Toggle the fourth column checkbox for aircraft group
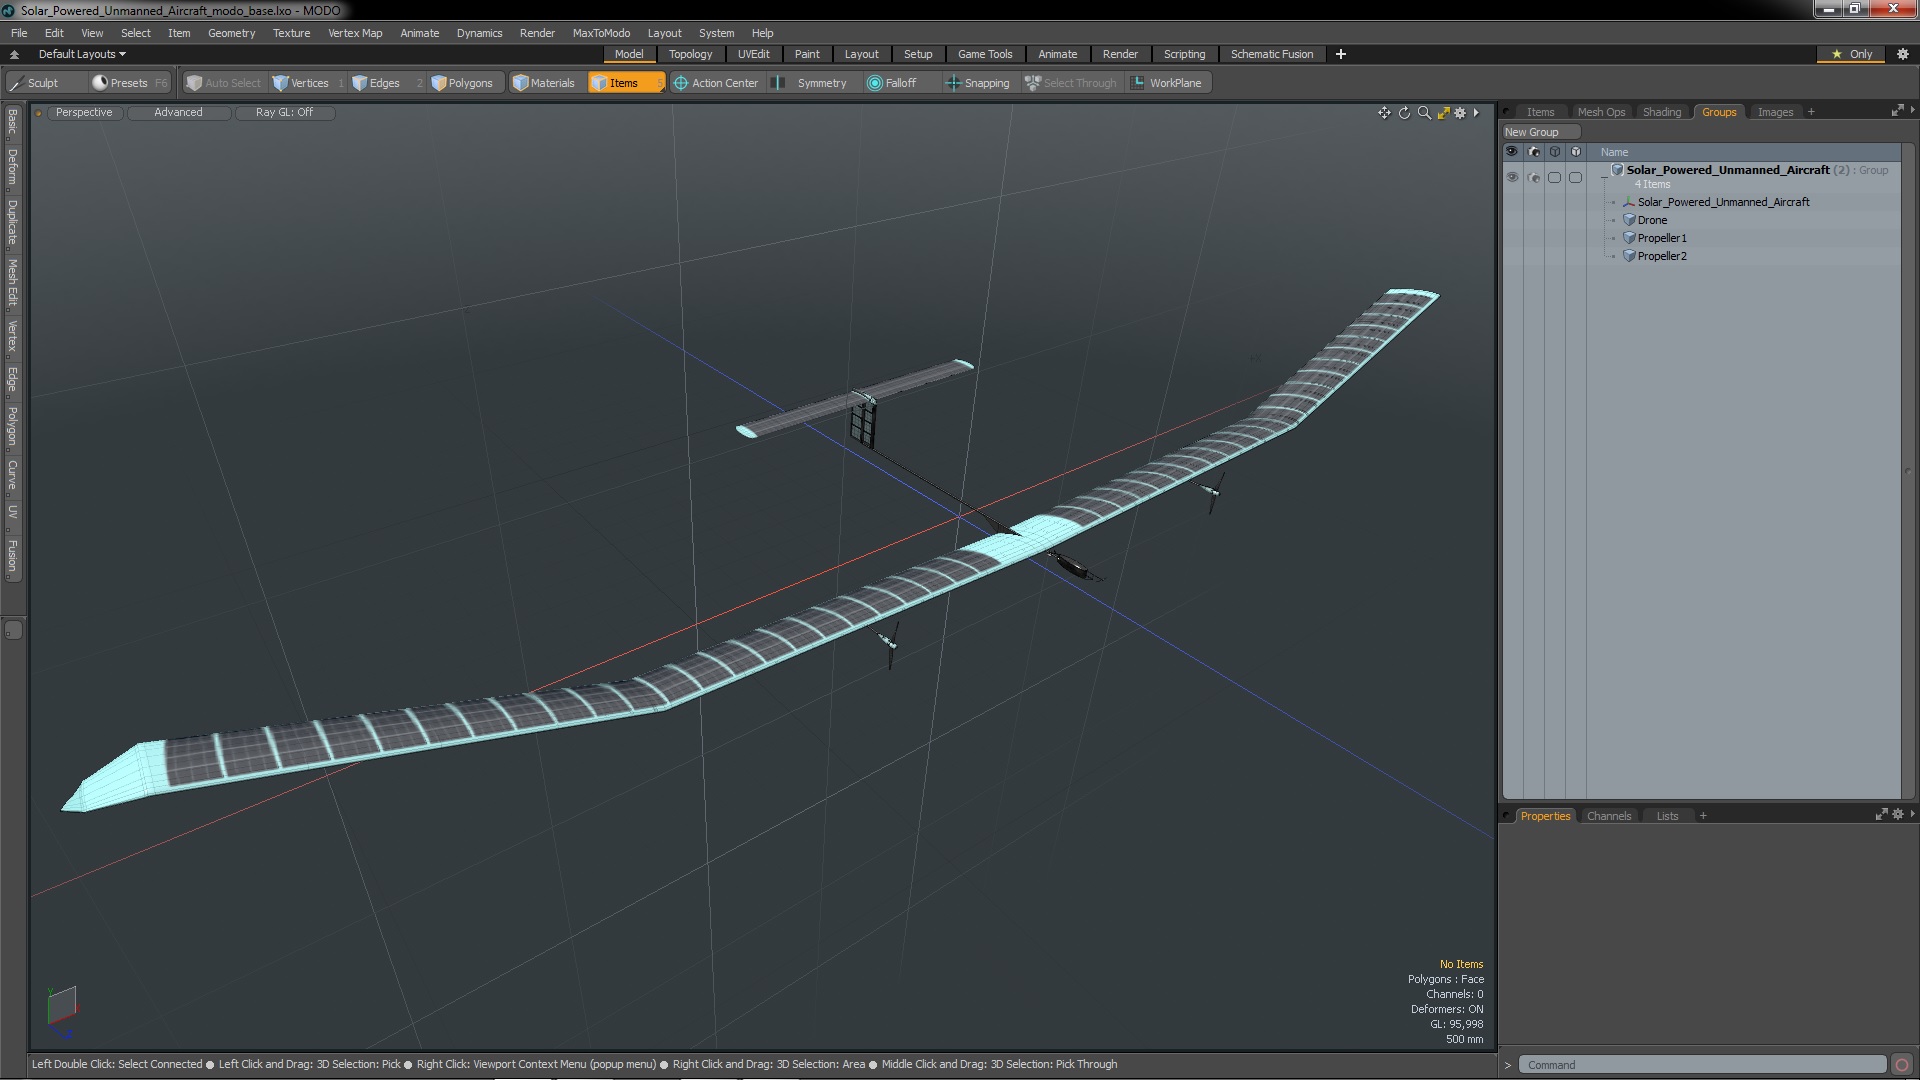This screenshot has width=1920, height=1080. [x=1575, y=177]
